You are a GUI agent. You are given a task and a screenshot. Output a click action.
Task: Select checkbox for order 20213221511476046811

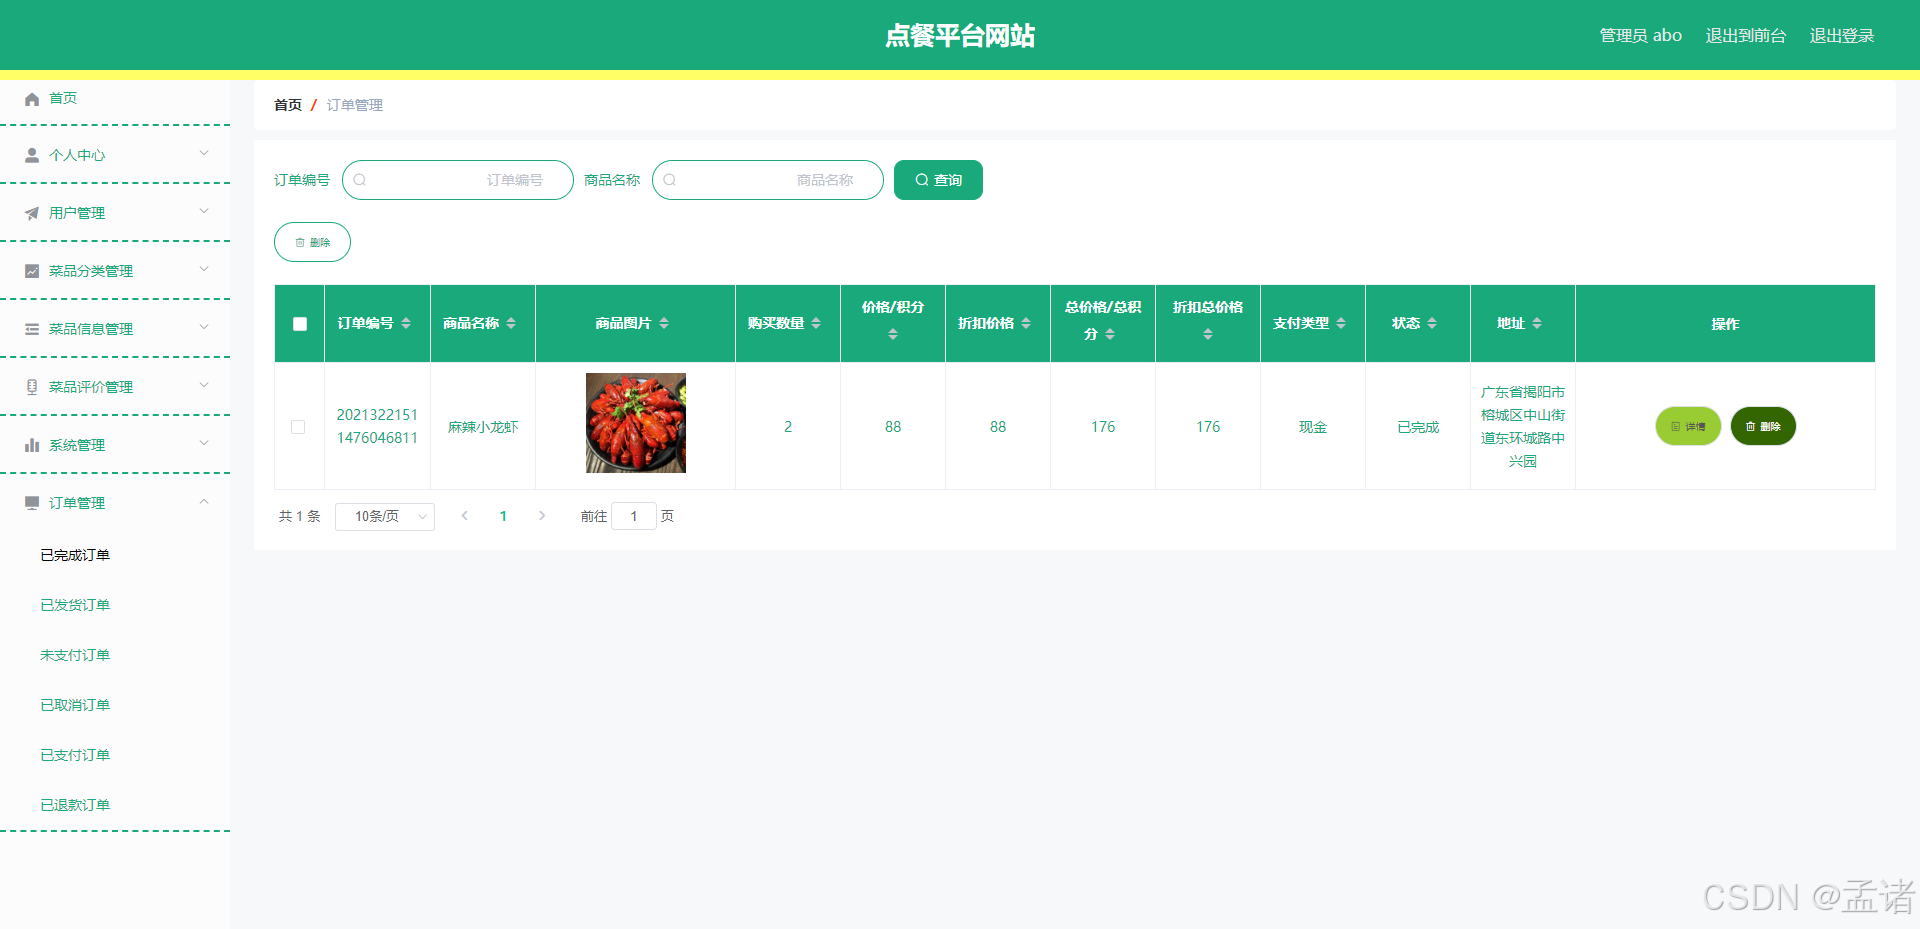click(x=298, y=427)
